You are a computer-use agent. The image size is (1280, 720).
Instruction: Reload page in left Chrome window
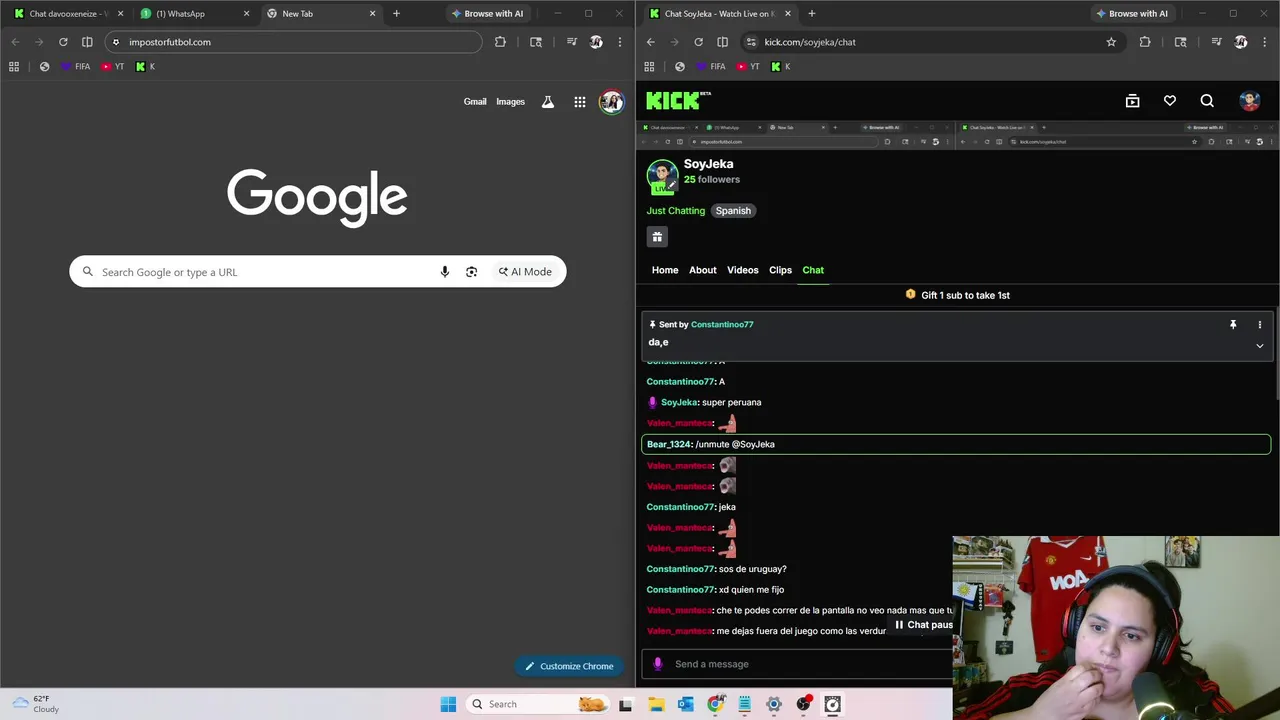[x=63, y=42]
